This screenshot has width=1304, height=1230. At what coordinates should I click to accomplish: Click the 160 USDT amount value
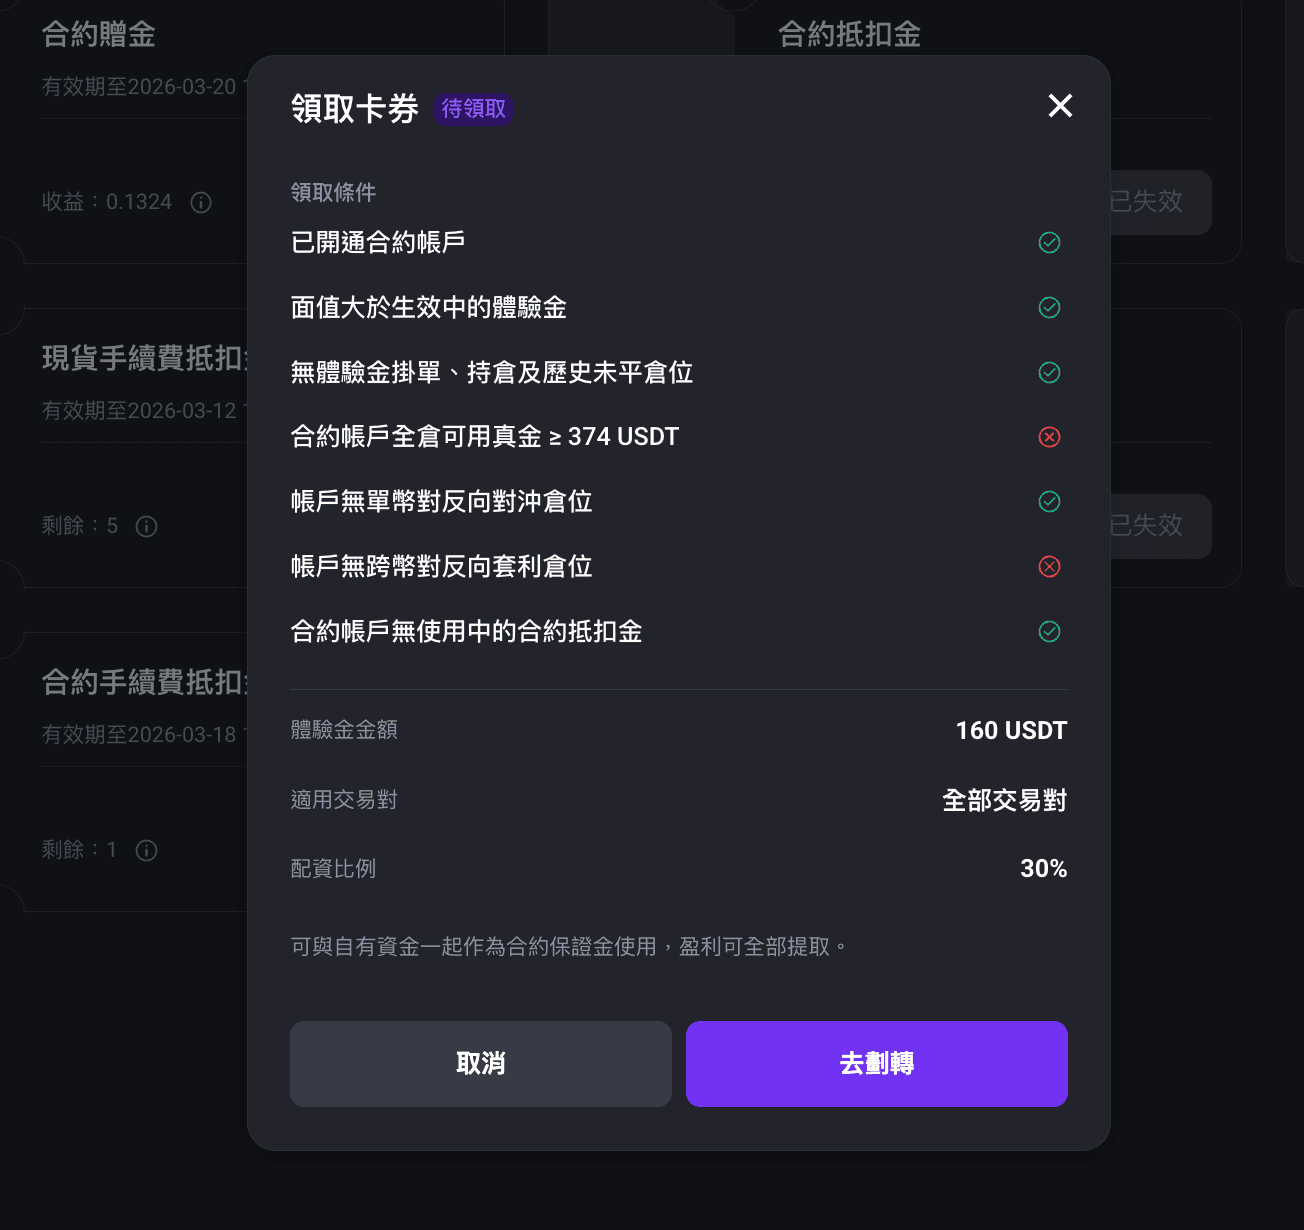(1011, 731)
